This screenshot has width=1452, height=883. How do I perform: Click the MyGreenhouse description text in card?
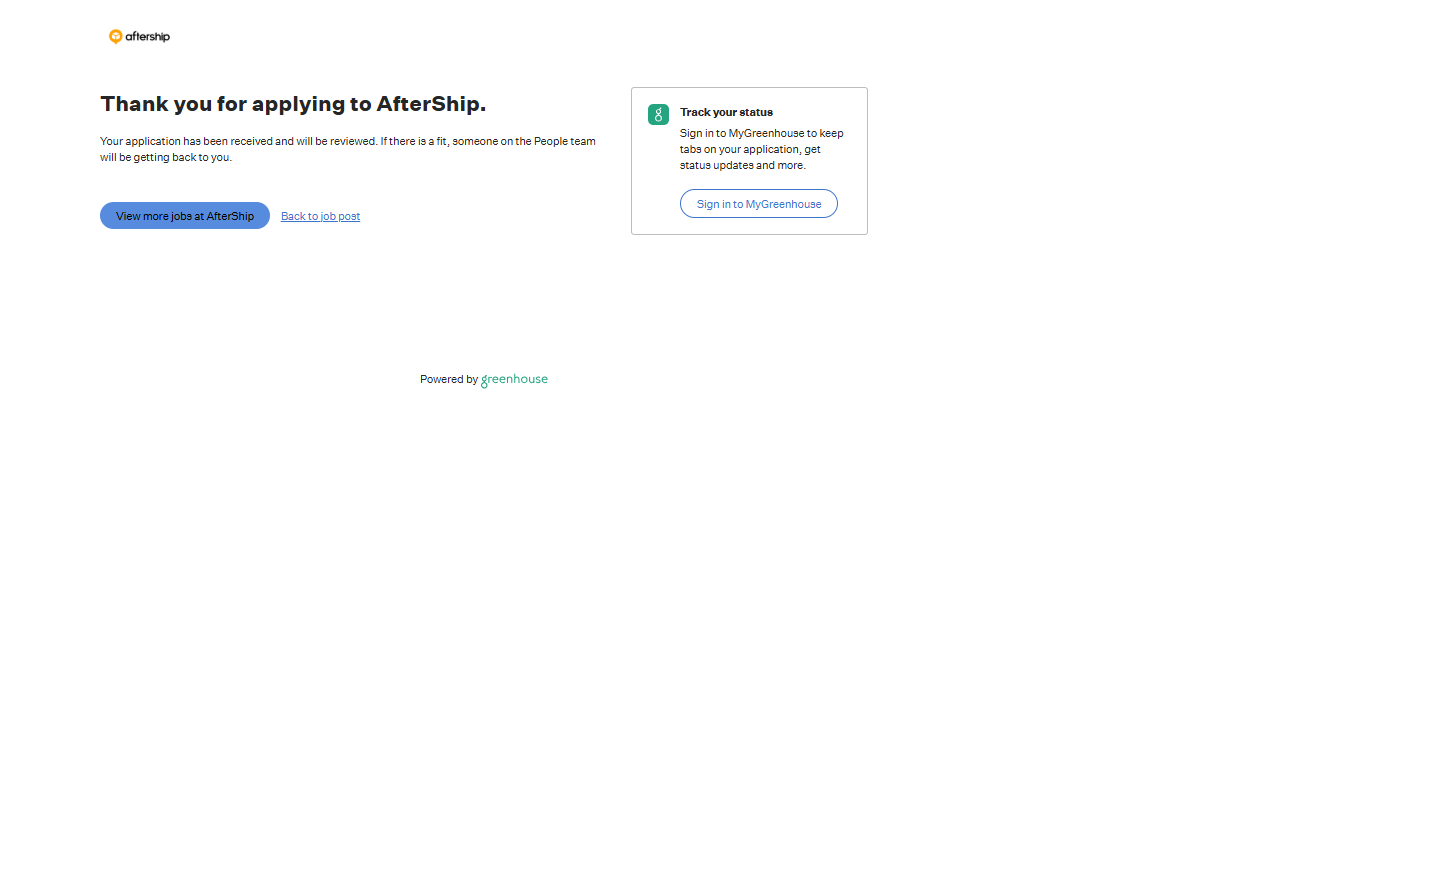coord(761,150)
